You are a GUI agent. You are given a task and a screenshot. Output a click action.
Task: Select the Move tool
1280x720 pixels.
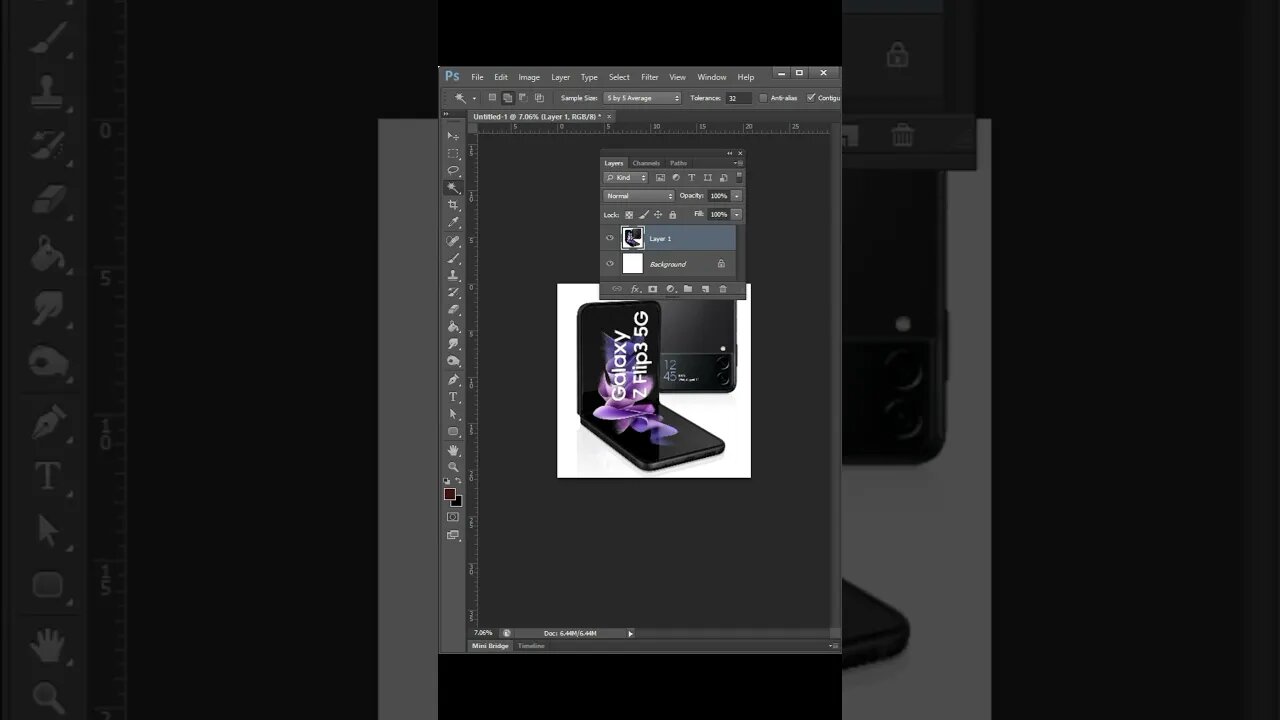[x=453, y=136]
